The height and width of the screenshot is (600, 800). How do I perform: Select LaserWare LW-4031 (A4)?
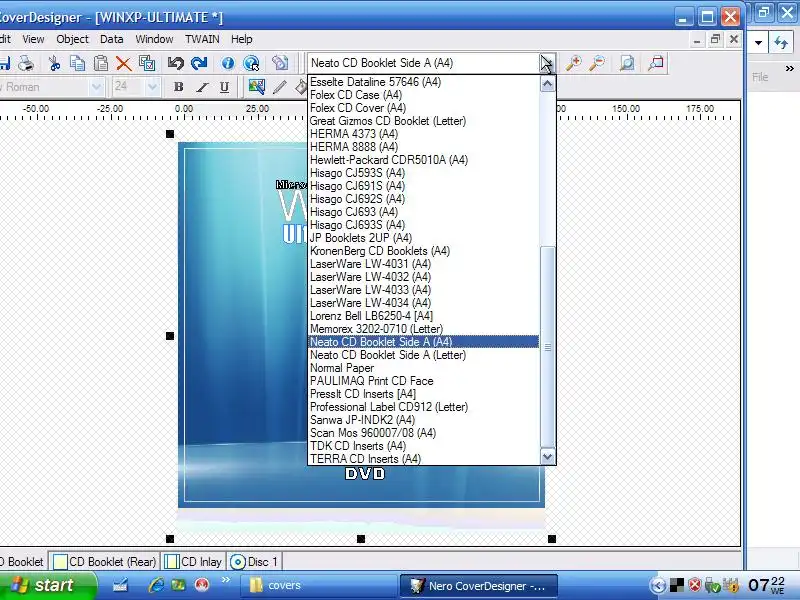pos(370,264)
